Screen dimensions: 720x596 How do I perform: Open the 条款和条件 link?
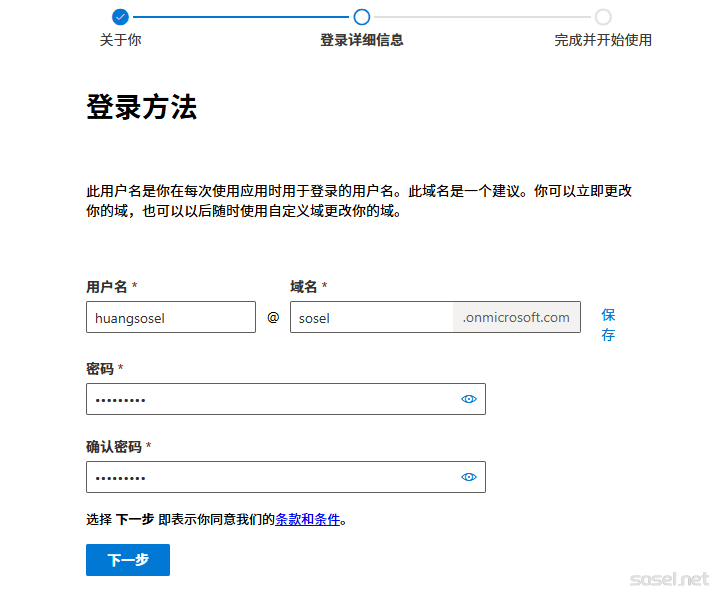click(x=308, y=519)
